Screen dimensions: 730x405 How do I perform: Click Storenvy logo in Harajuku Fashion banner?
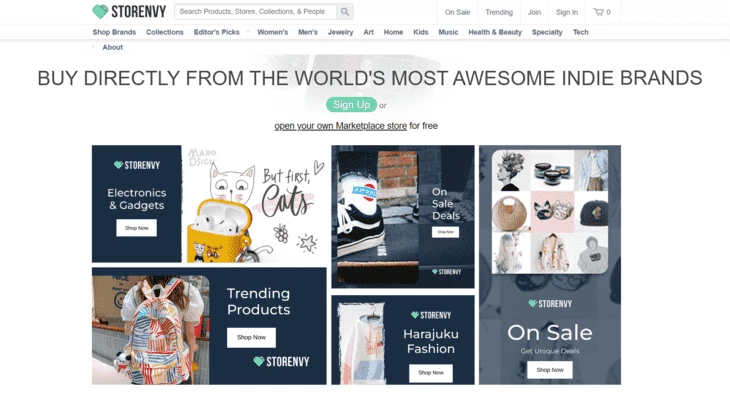coord(431,315)
